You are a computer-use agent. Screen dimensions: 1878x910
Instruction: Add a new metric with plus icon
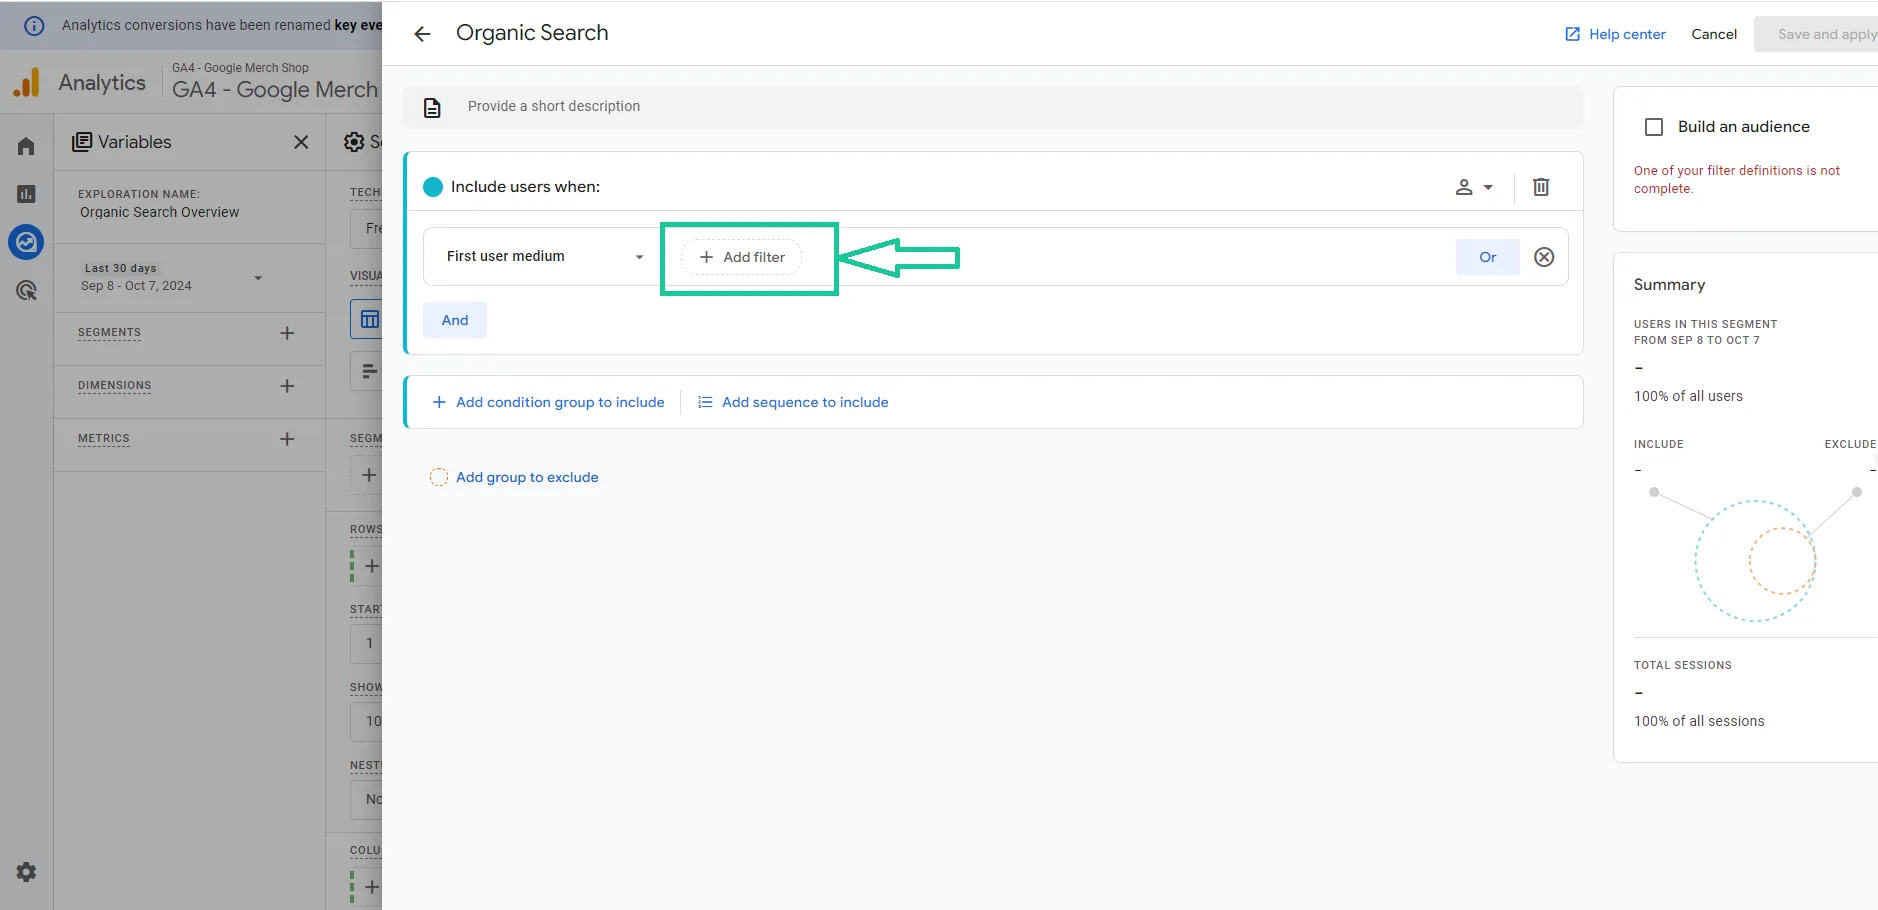287,439
